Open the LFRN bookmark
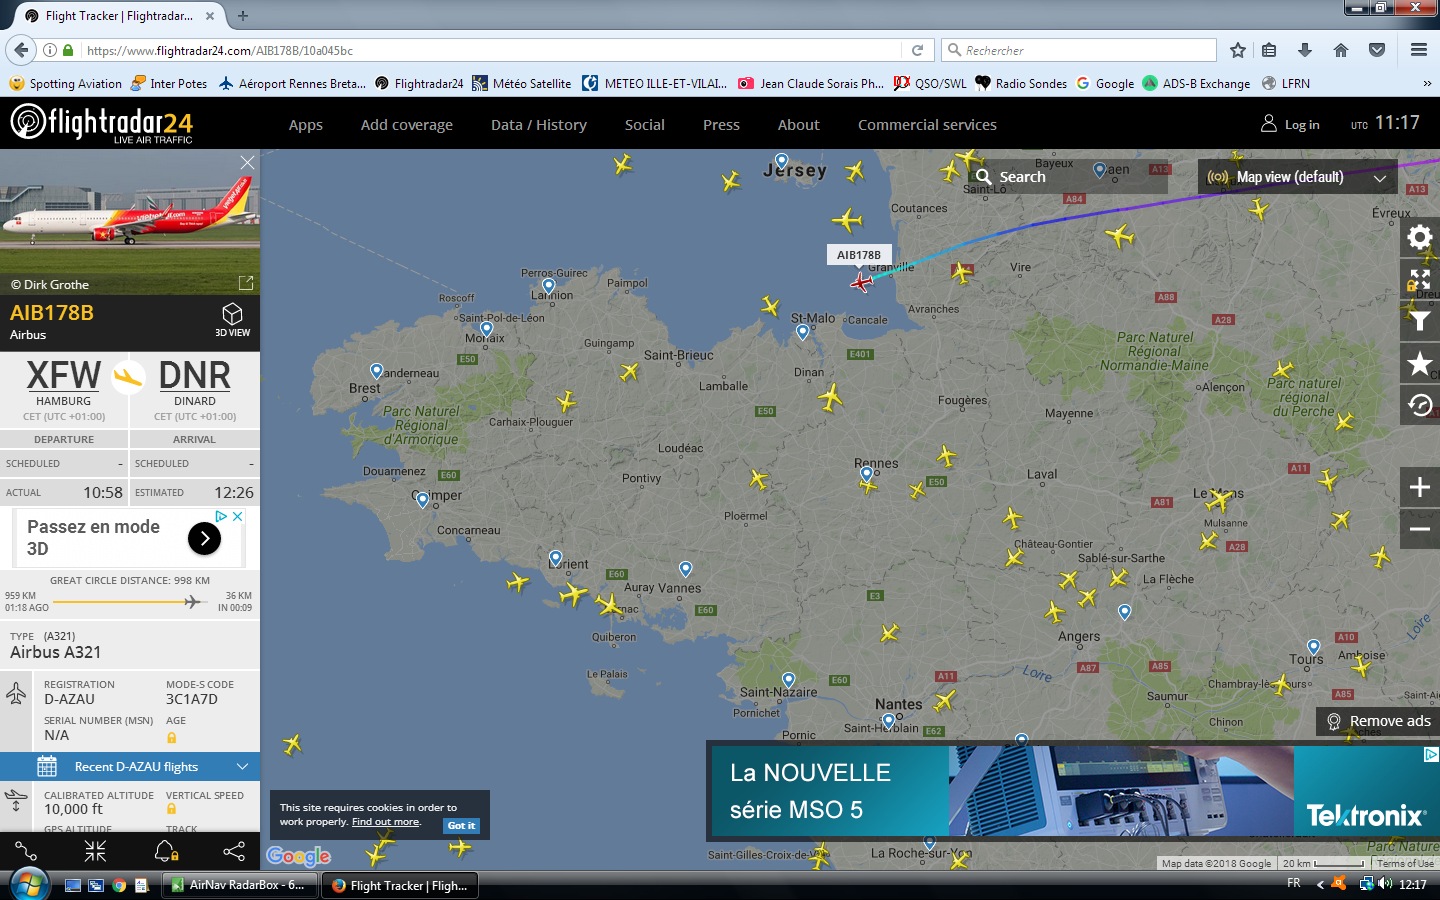This screenshot has height=900, width=1440. tap(1286, 84)
